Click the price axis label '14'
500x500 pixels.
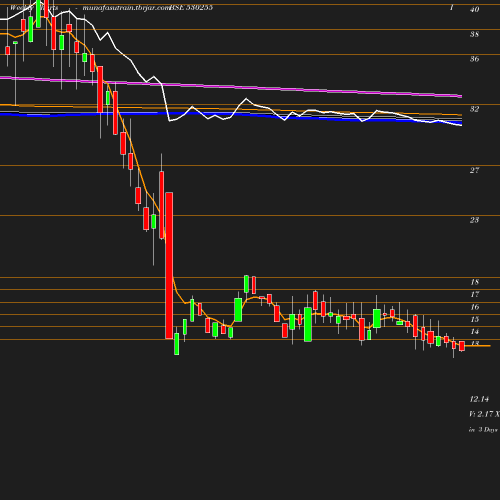(x=475, y=331)
